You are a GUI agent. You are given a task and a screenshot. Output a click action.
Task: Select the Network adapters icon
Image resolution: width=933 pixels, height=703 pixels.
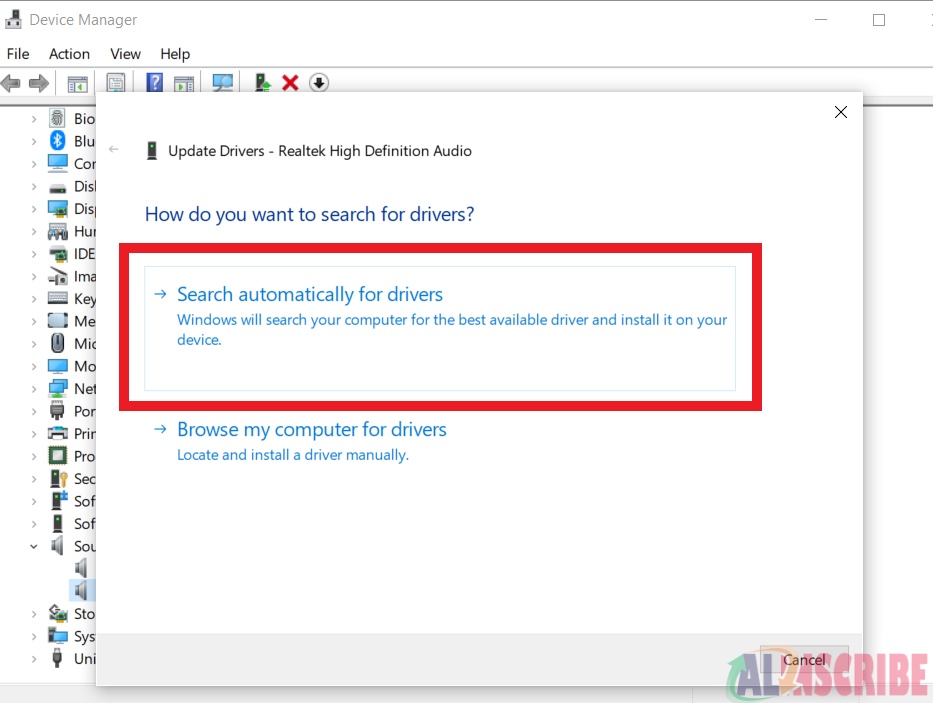point(58,388)
